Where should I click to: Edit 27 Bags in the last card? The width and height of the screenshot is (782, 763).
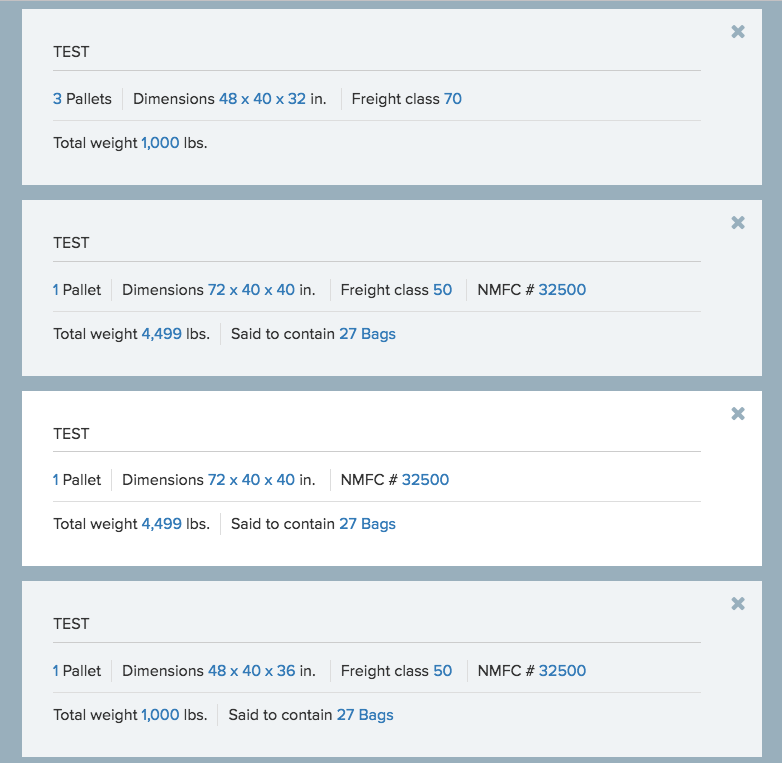365,715
